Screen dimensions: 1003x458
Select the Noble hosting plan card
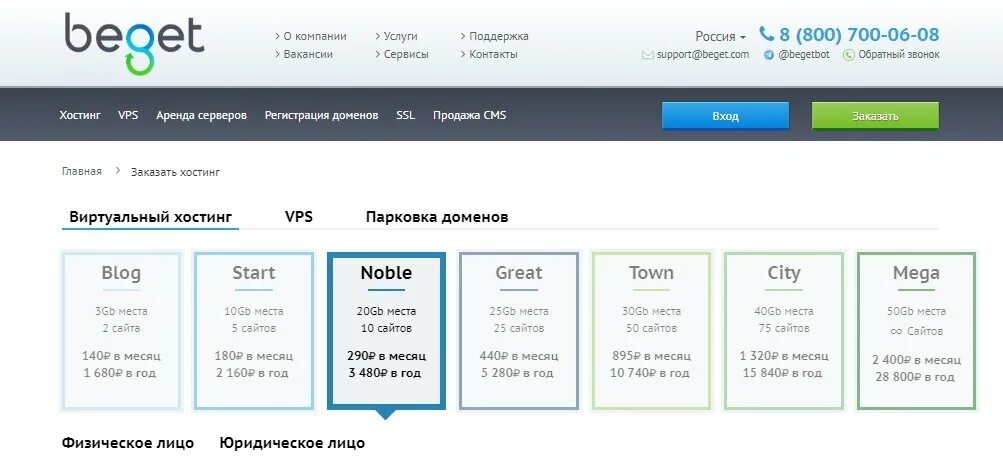[386, 331]
